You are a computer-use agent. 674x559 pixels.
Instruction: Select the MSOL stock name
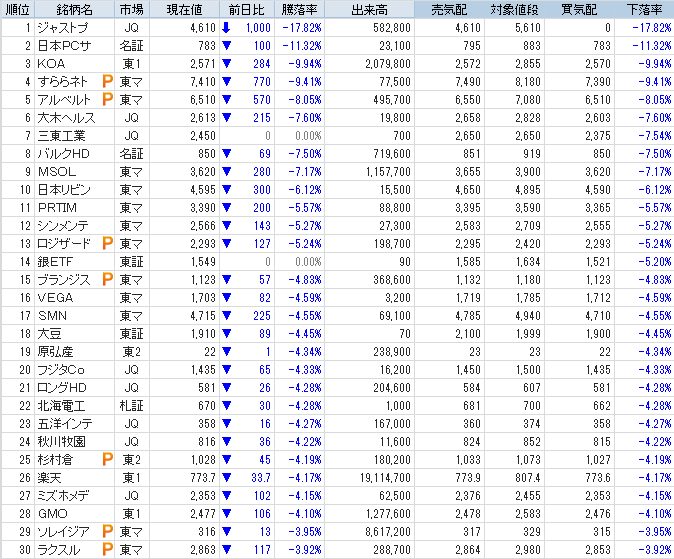click(57, 172)
